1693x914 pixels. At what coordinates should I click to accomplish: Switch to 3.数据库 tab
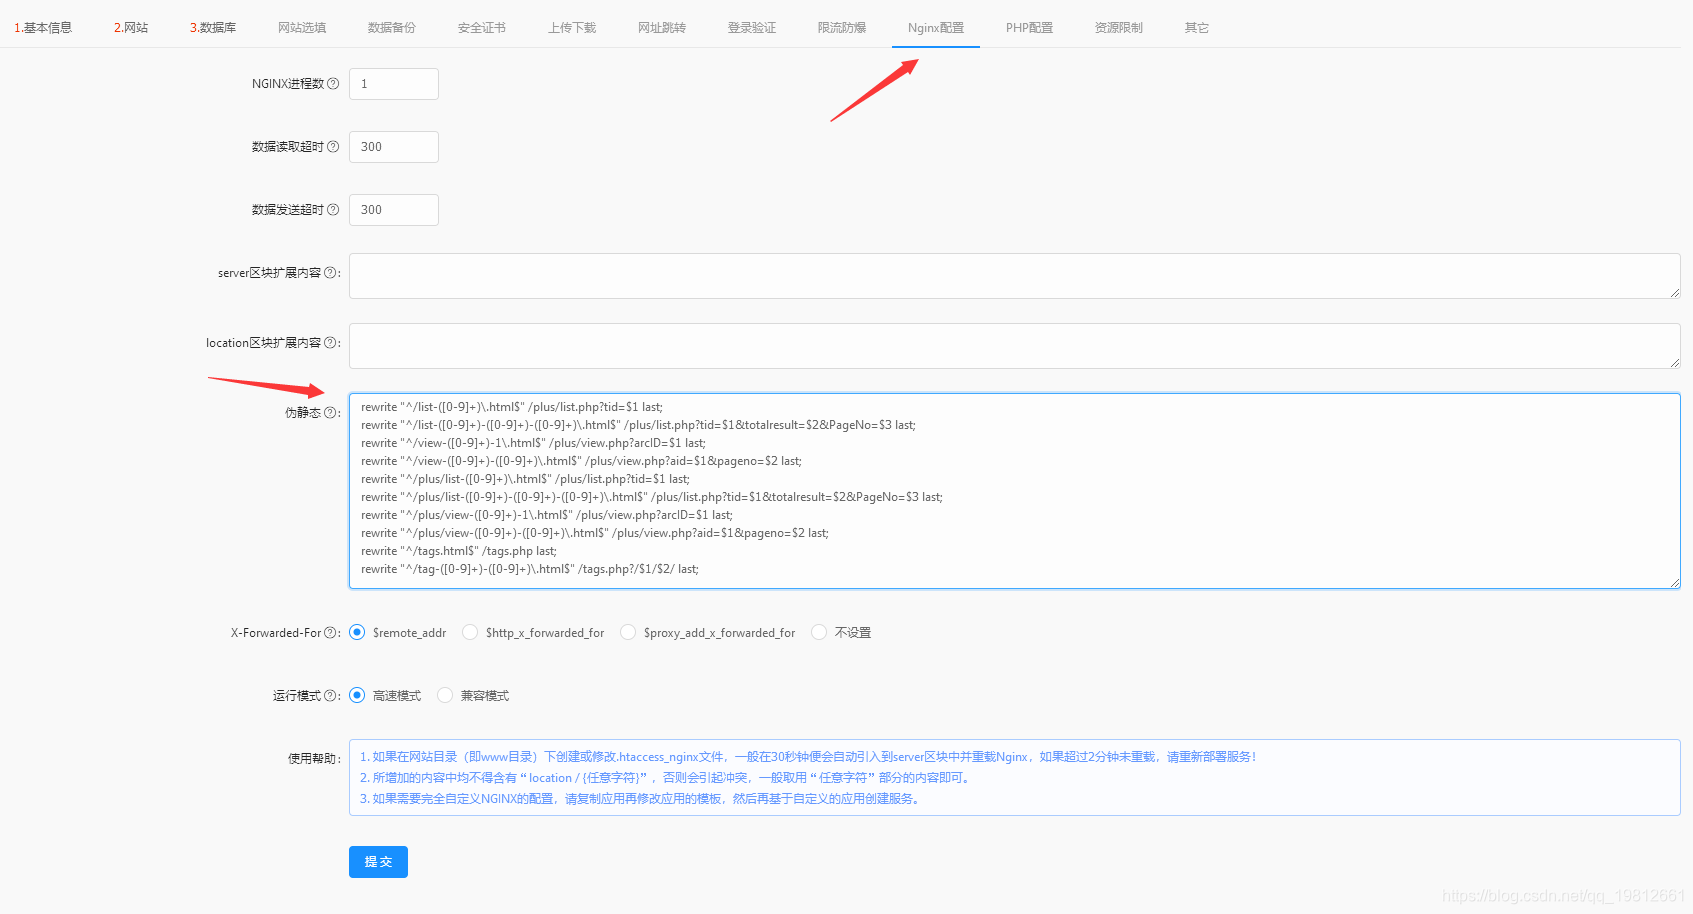click(213, 28)
